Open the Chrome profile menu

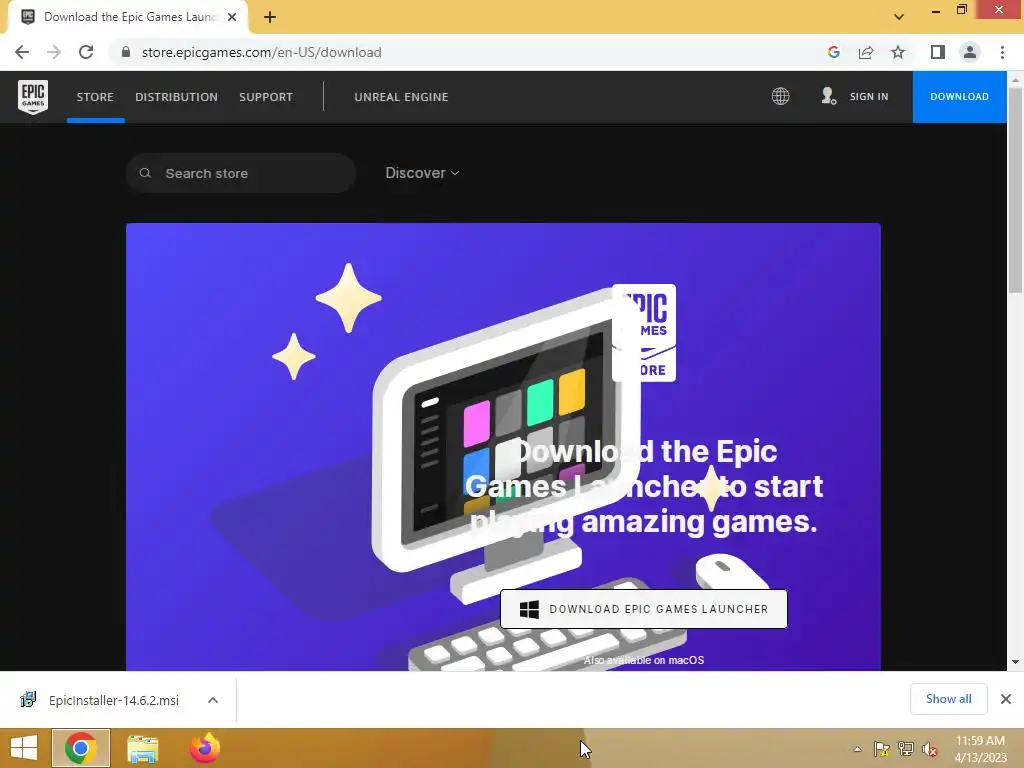[x=970, y=52]
